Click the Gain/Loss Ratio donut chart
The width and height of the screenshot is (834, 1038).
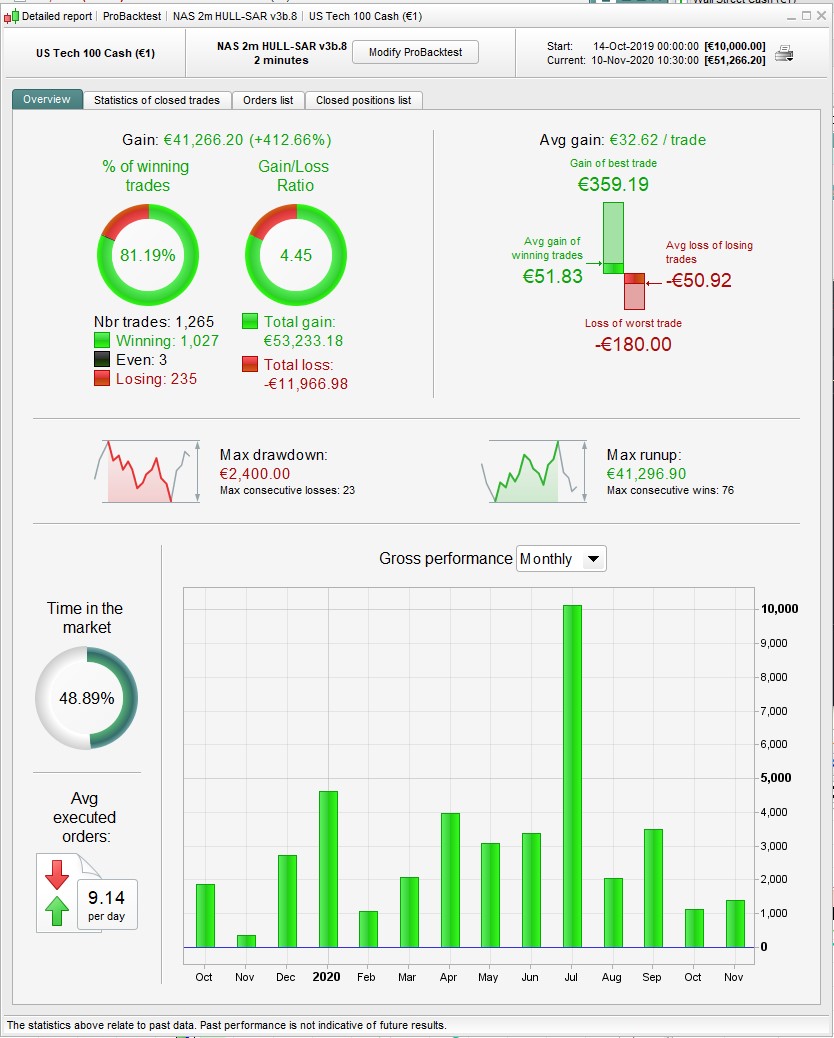click(296, 255)
